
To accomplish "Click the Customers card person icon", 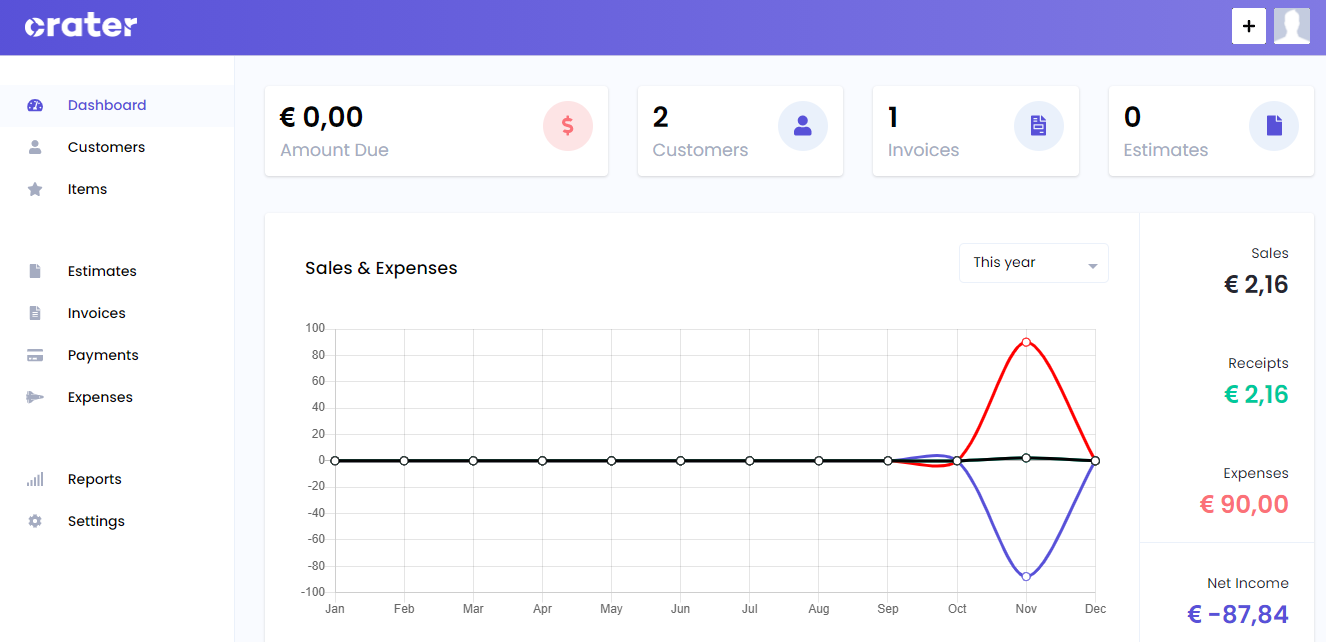I will [803, 126].
